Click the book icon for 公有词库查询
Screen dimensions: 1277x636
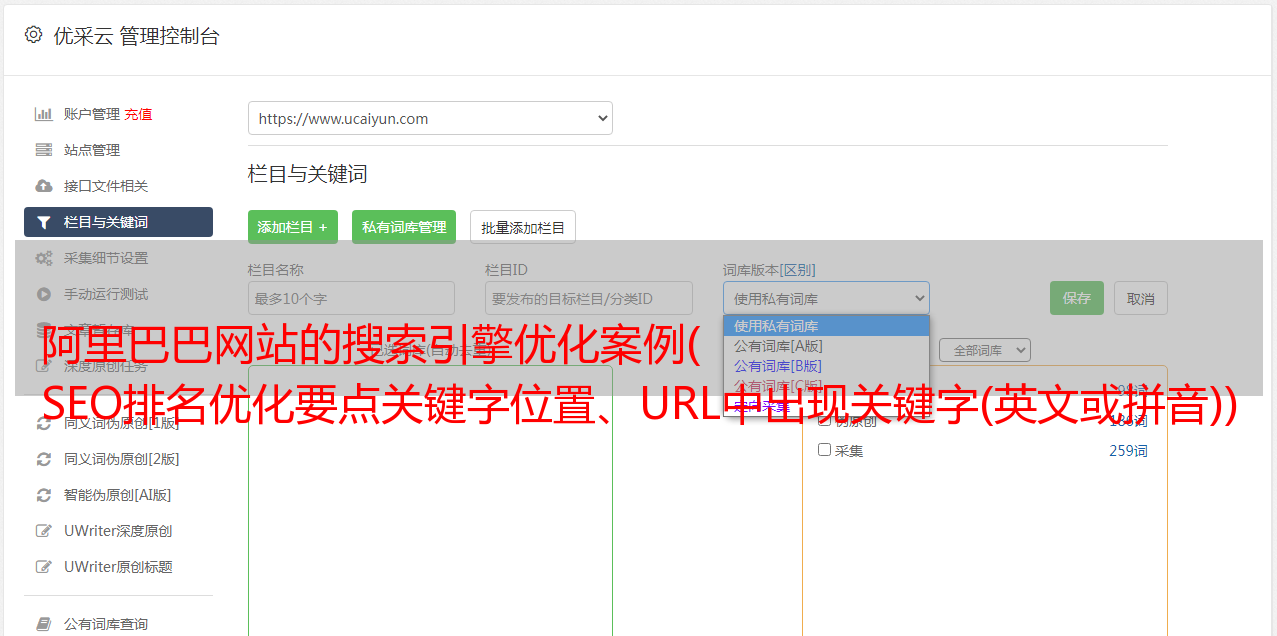tap(44, 624)
